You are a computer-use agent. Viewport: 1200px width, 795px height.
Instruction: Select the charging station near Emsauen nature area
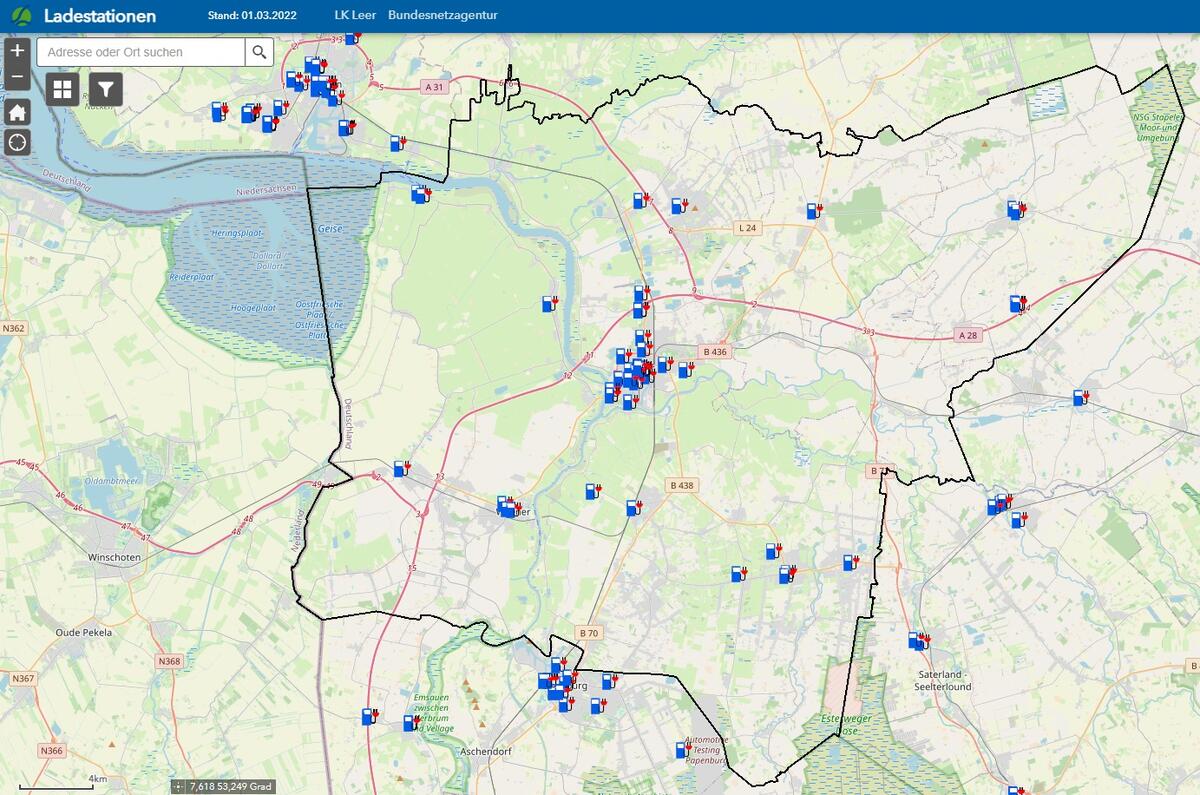tap(411, 722)
